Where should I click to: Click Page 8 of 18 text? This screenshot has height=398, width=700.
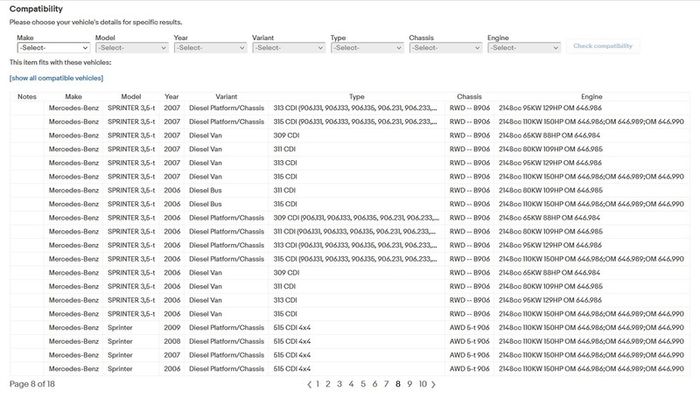click(x=32, y=384)
